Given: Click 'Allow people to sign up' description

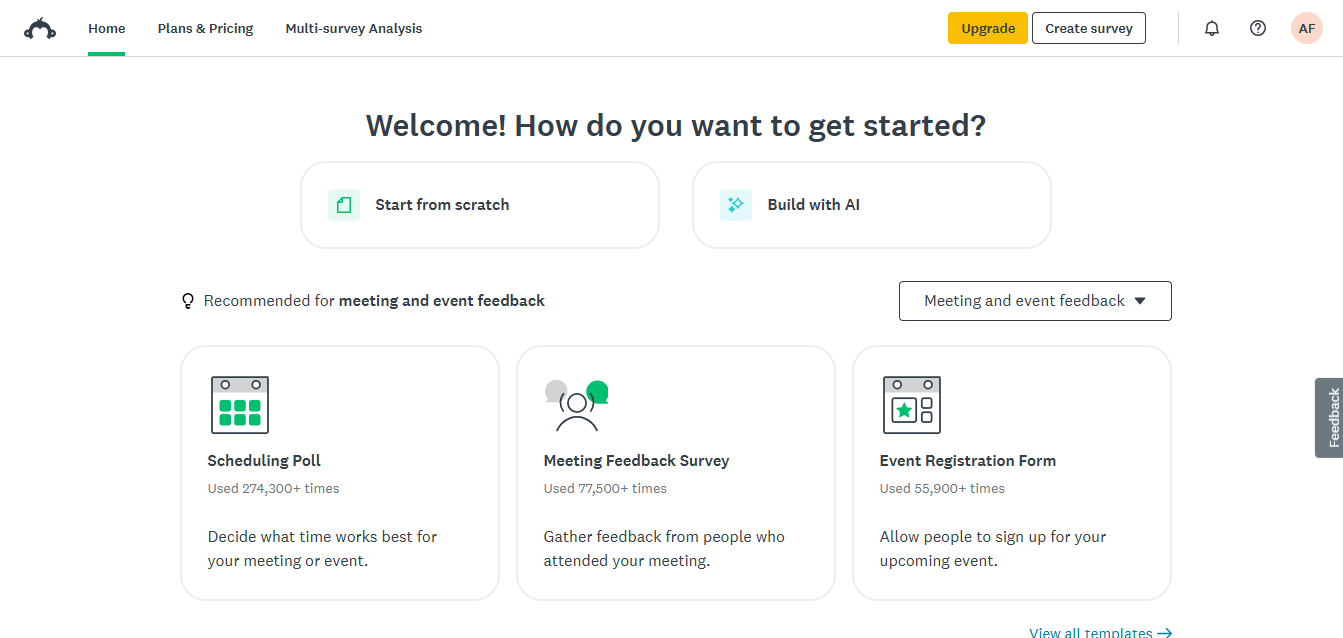Looking at the screenshot, I should tap(993, 549).
